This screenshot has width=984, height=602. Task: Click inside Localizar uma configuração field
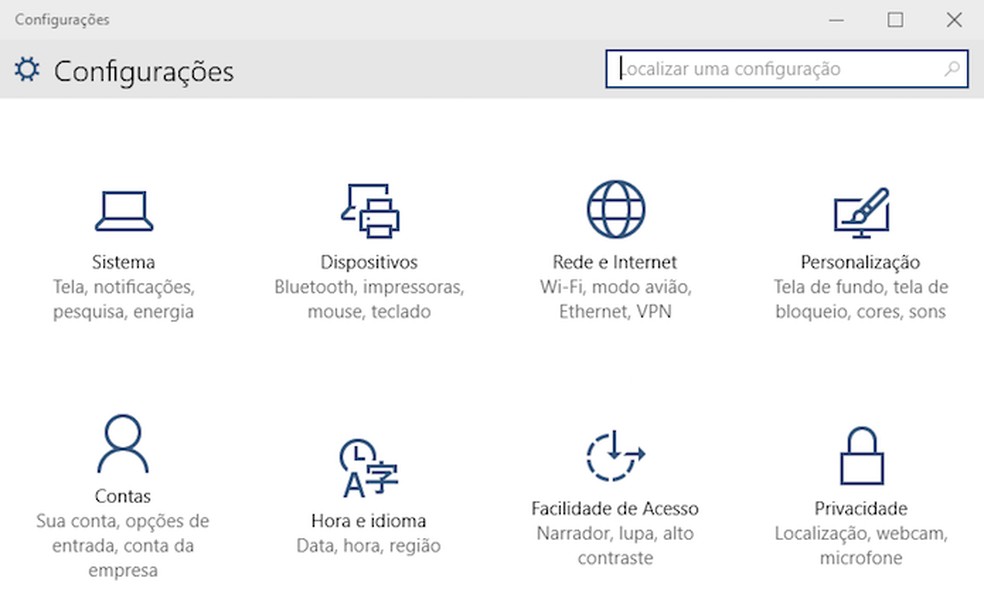click(780, 68)
